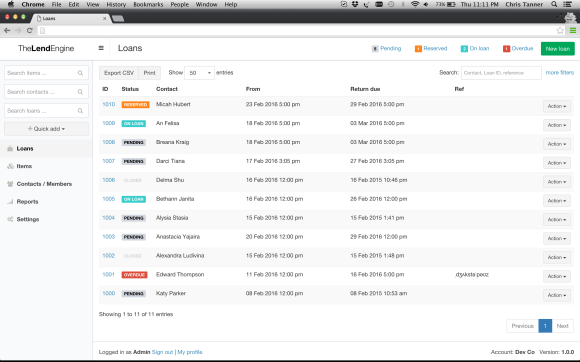Screen dimensions: 580x362
Task: Open Action dropdown for Micah Hubert
Action: (557, 106)
